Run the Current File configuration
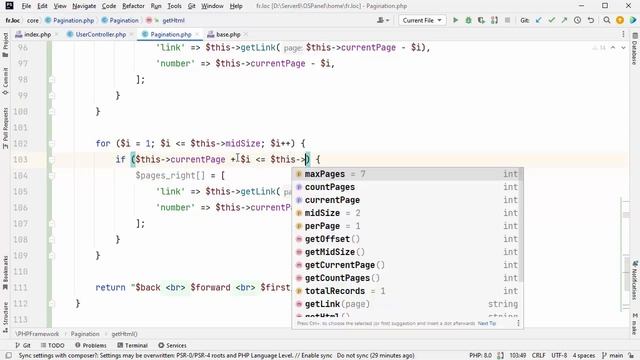640x360 pixels. pyautogui.click(x=455, y=20)
